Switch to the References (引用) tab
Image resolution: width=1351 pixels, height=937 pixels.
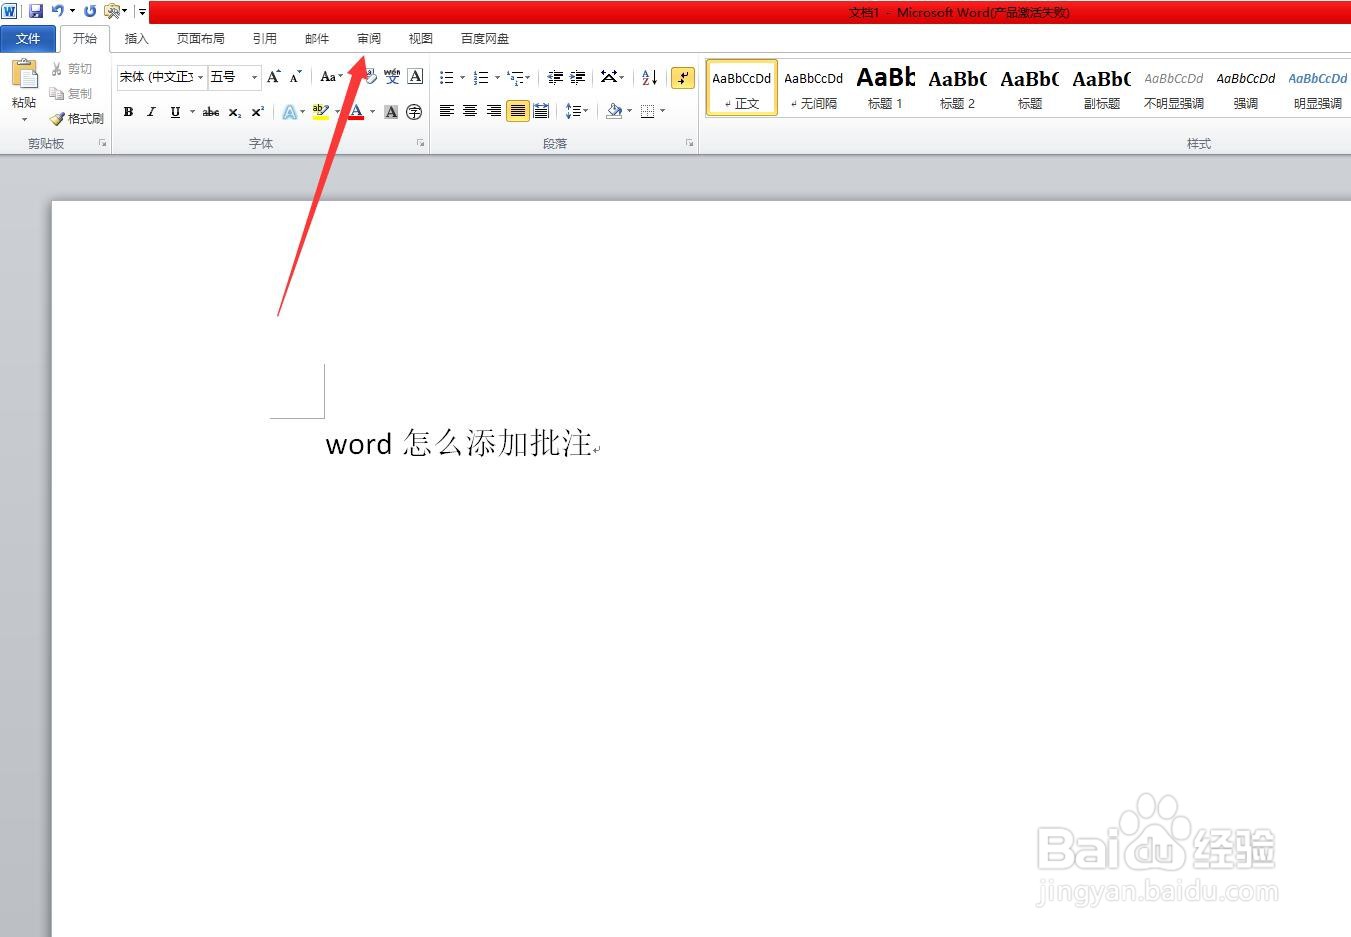click(x=264, y=39)
